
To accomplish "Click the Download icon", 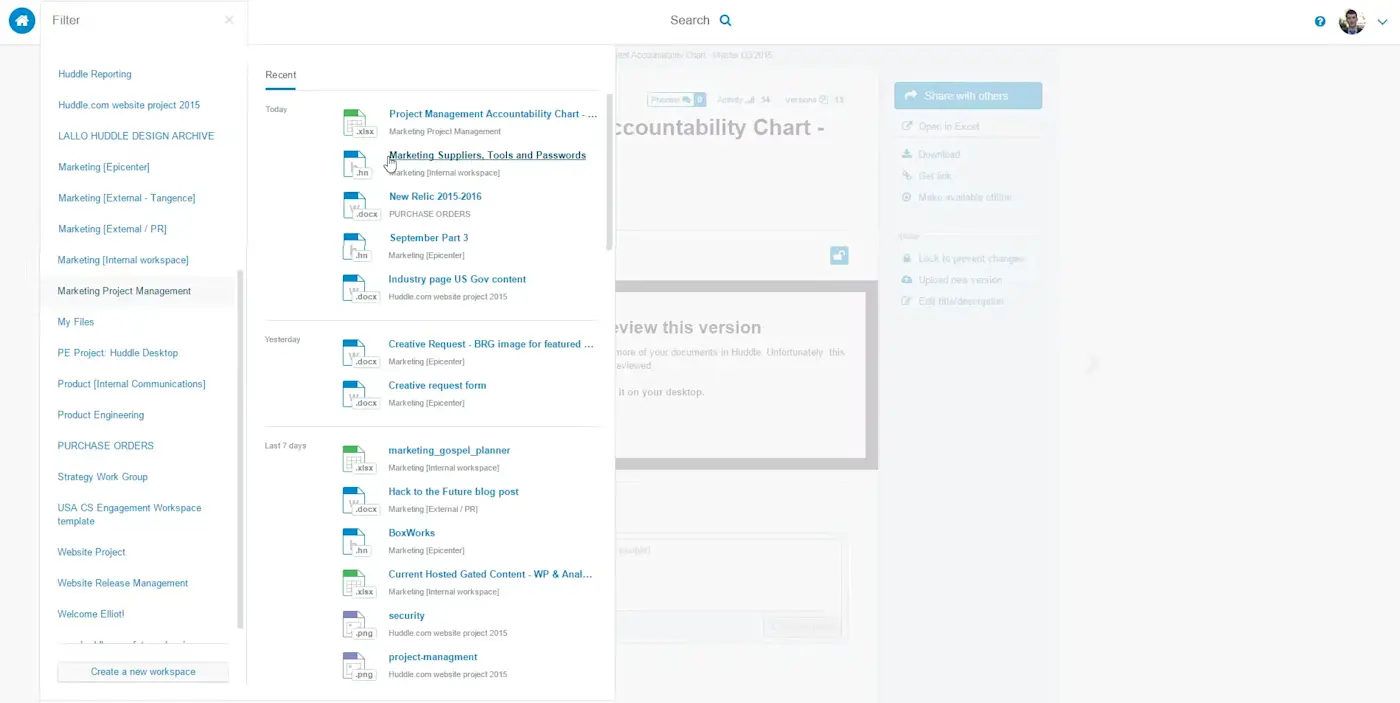I will (x=907, y=154).
